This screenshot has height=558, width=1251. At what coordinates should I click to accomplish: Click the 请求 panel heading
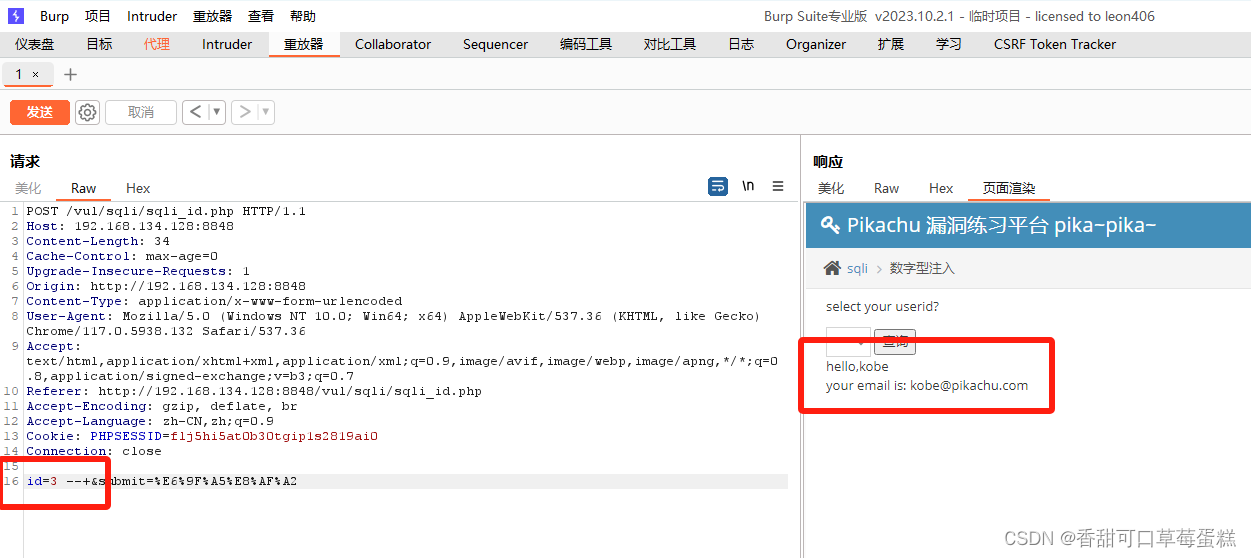pyautogui.click(x=25, y=161)
